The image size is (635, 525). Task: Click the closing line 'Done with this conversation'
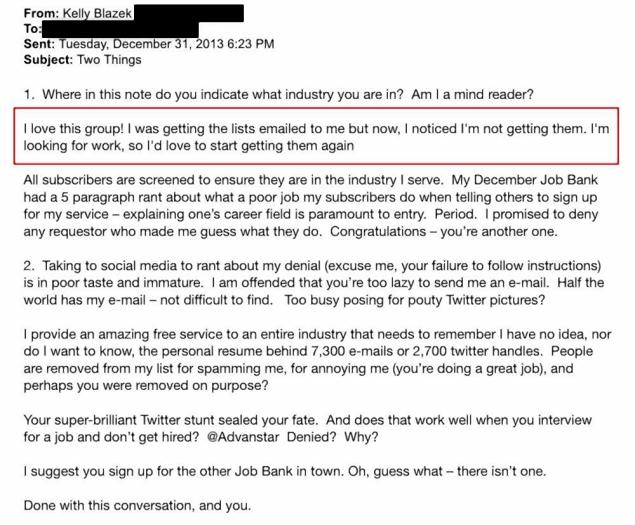(137, 506)
